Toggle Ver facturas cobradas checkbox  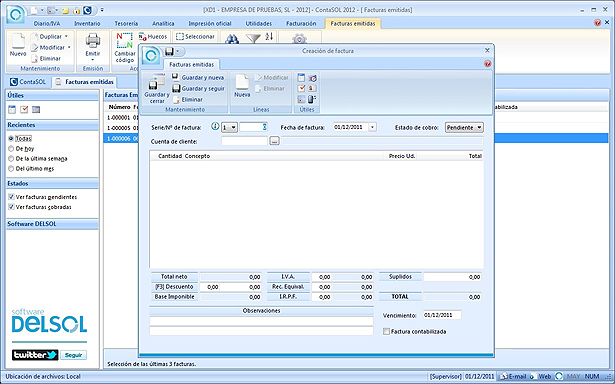(11, 207)
